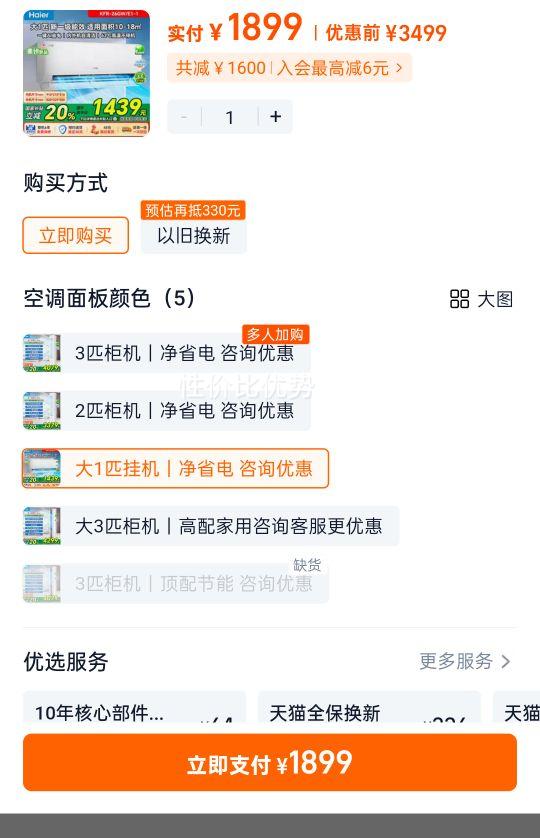
Task: Click the 立即支付 ¥1899 button
Action: click(x=270, y=763)
